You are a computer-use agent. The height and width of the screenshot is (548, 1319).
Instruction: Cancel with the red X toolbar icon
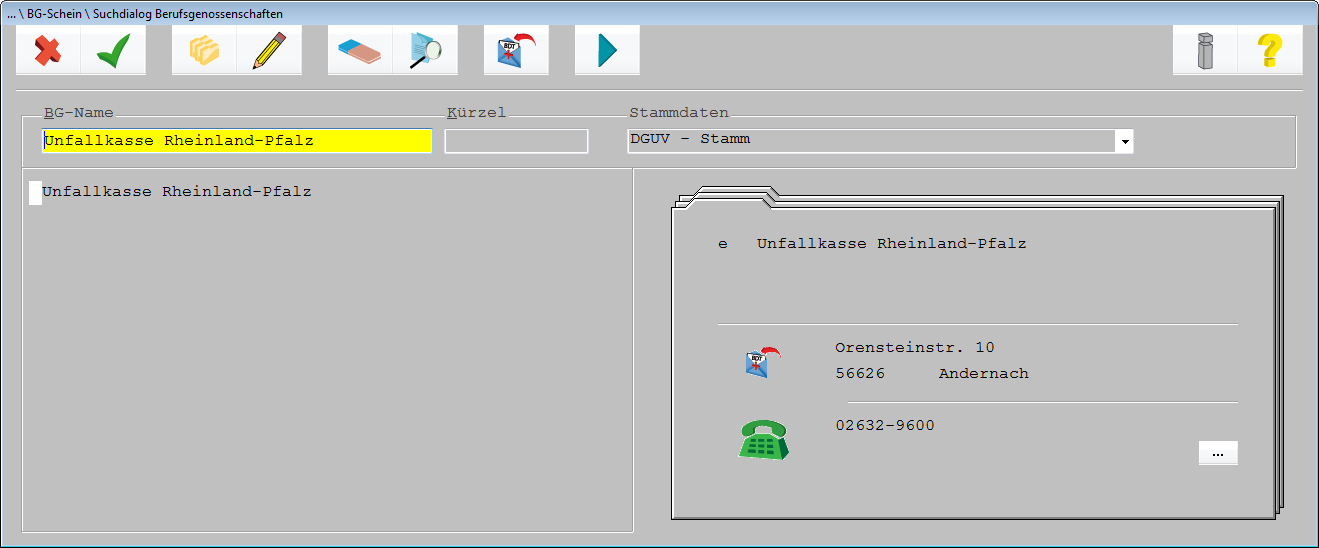tap(48, 50)
